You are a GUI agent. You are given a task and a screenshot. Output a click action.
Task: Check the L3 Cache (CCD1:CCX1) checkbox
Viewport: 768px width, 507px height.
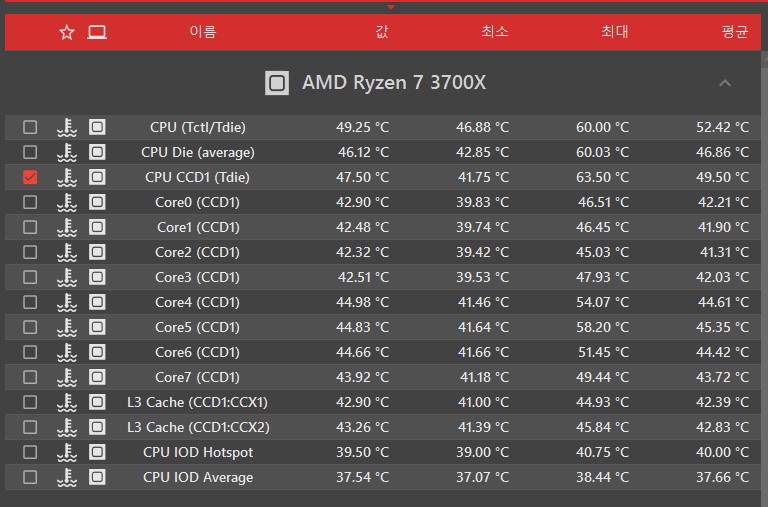pos(30,402)
